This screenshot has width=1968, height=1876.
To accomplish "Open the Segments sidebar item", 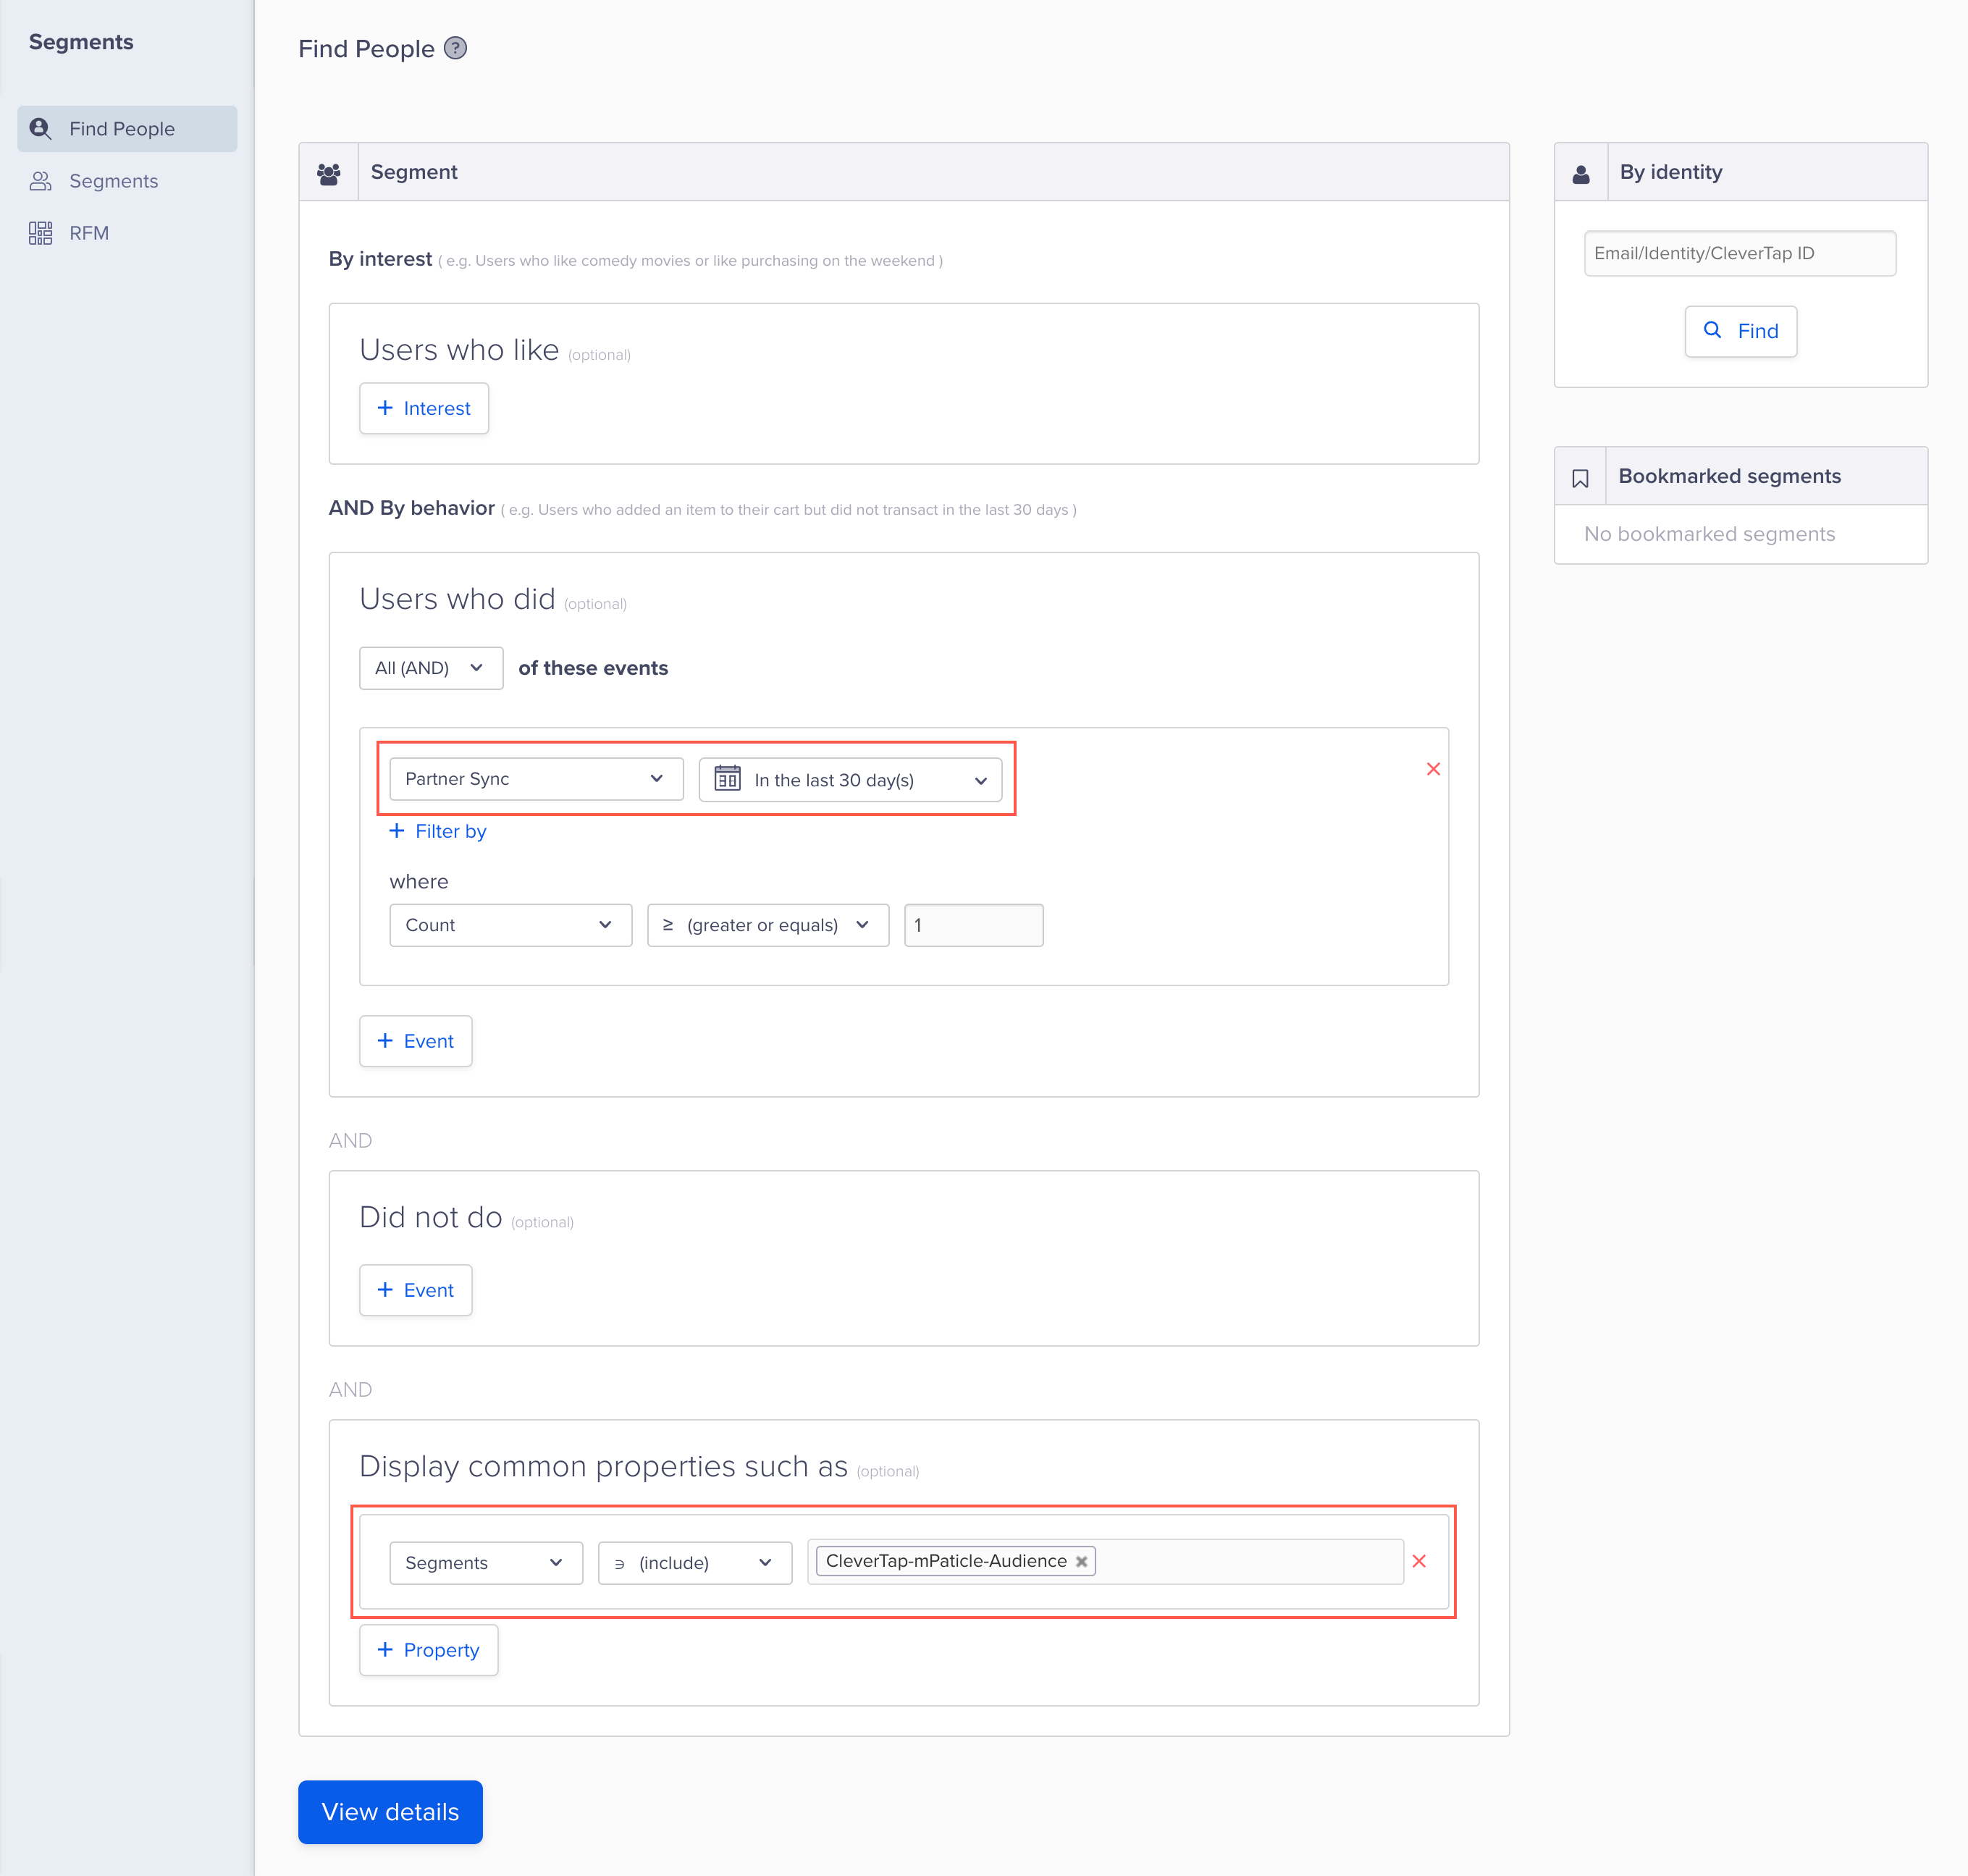I will [x=113, y=181].
